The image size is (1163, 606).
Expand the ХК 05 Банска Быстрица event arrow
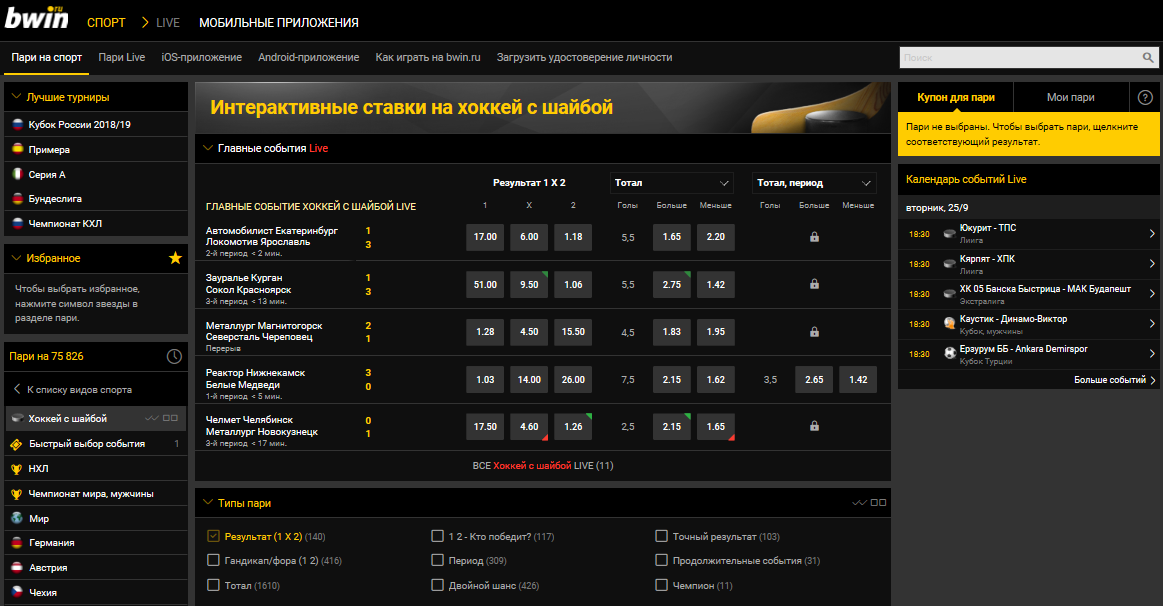tap(1152, 294)
